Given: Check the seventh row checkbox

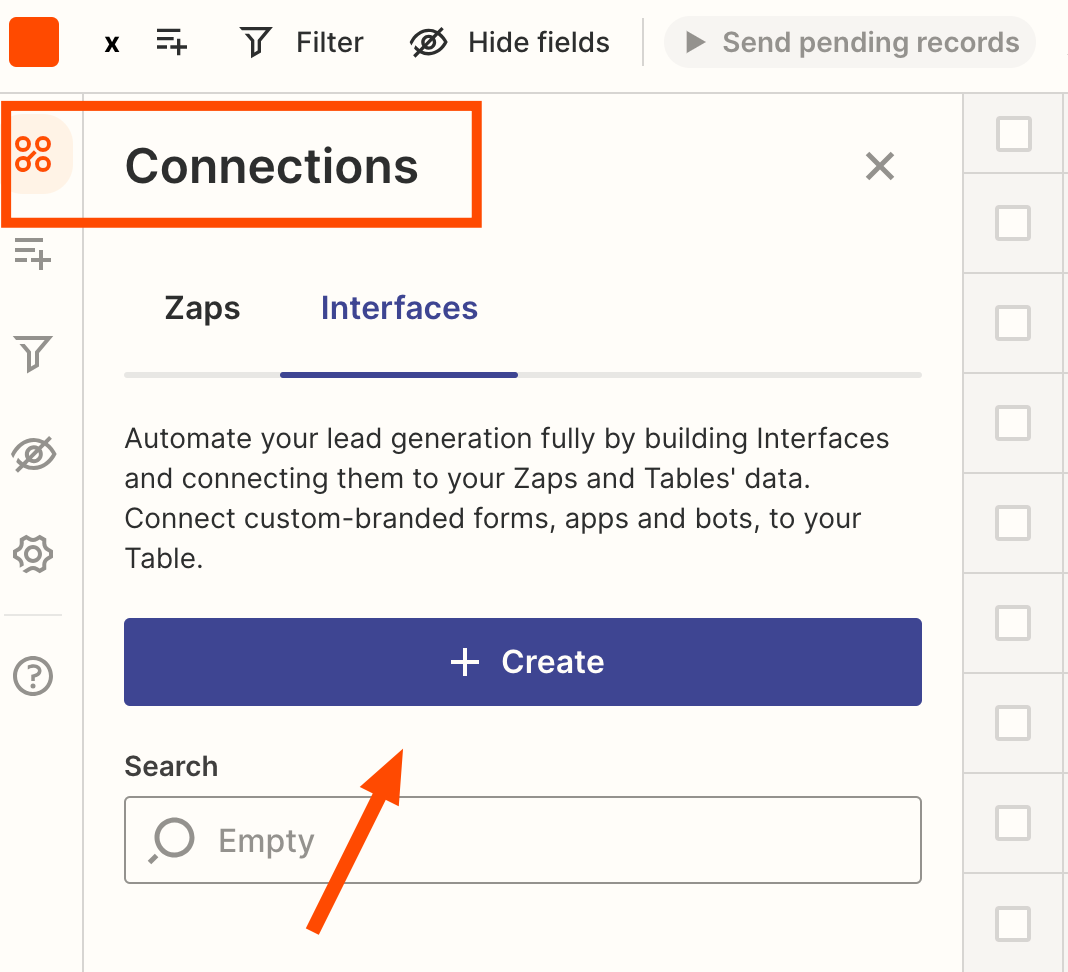Looking at the screenshot, I should [x=1013, y=723].
